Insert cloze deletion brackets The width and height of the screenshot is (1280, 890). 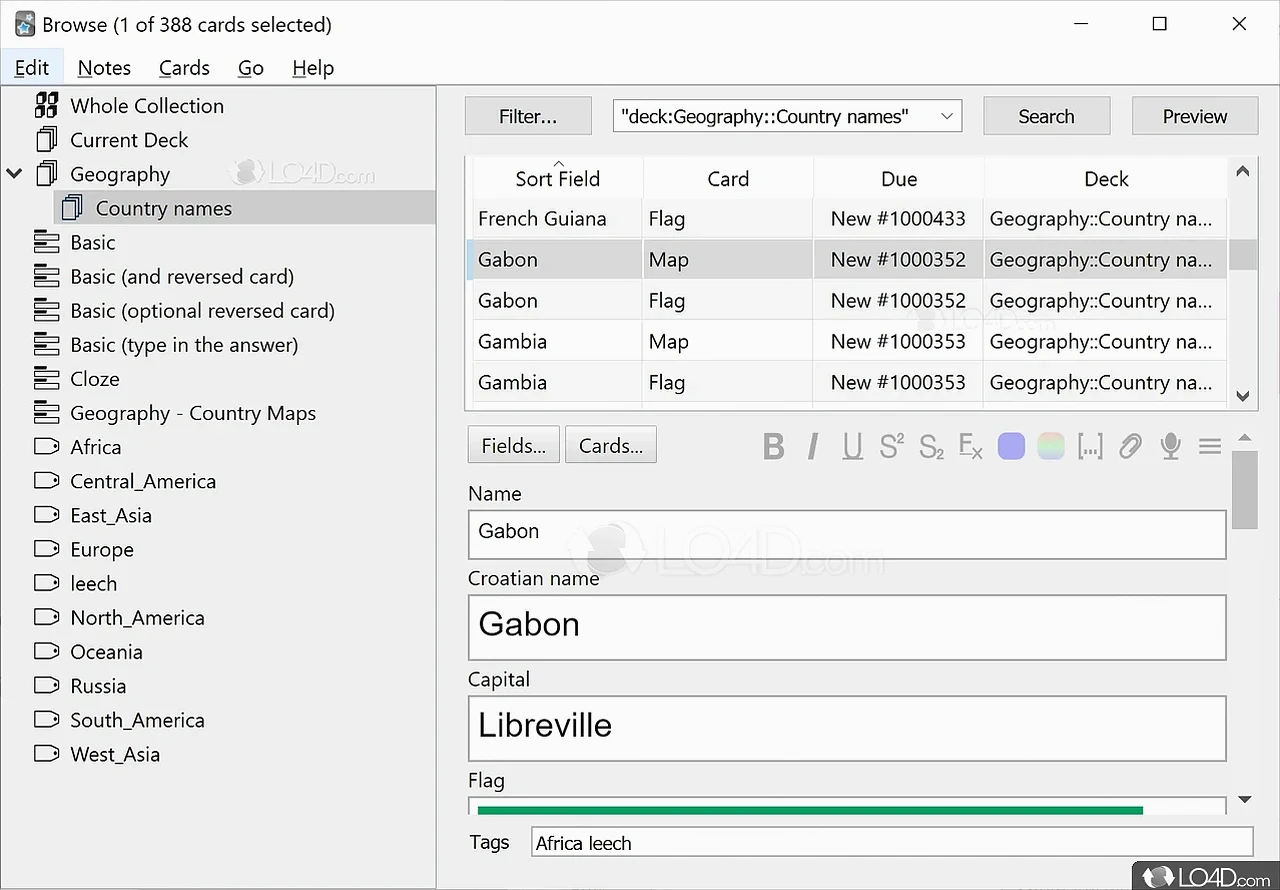pyautogui.click(x=1090, y=446)
